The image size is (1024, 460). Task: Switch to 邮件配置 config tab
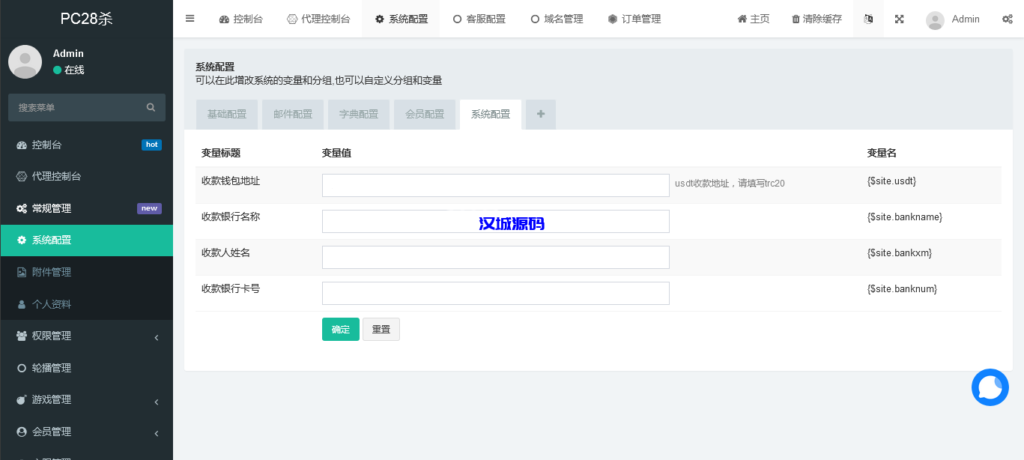293,114
